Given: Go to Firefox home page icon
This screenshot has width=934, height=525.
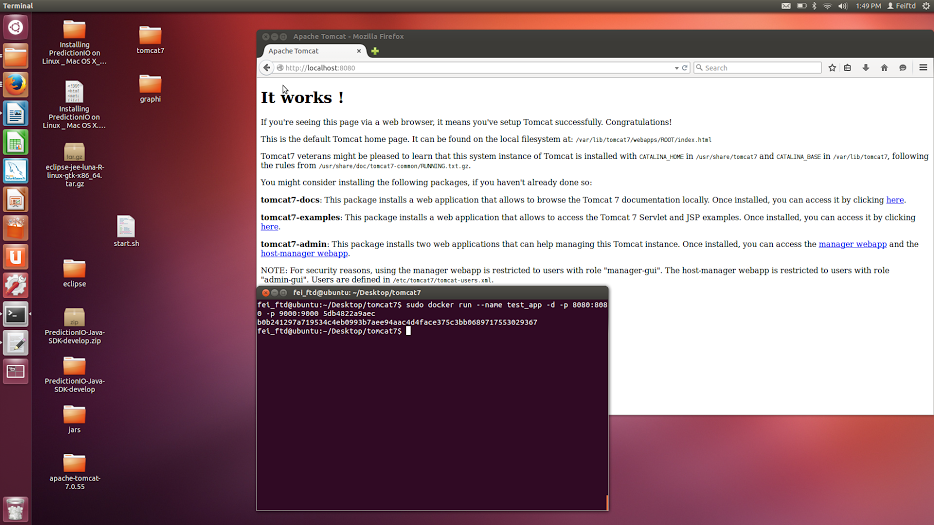Looking at the screenshot, I should point(884,68).
